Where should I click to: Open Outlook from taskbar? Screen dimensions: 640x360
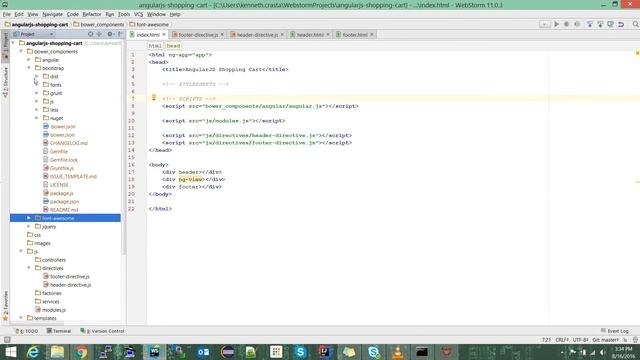click(x=203, y=352)
